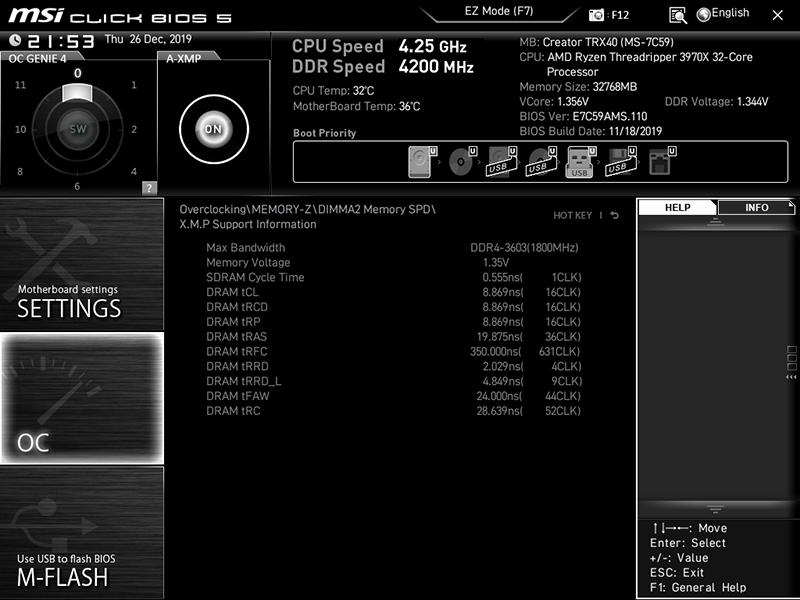Close the BIOS with the X icon
Viewport: 800px width, 600px height.
pos(778,15)
